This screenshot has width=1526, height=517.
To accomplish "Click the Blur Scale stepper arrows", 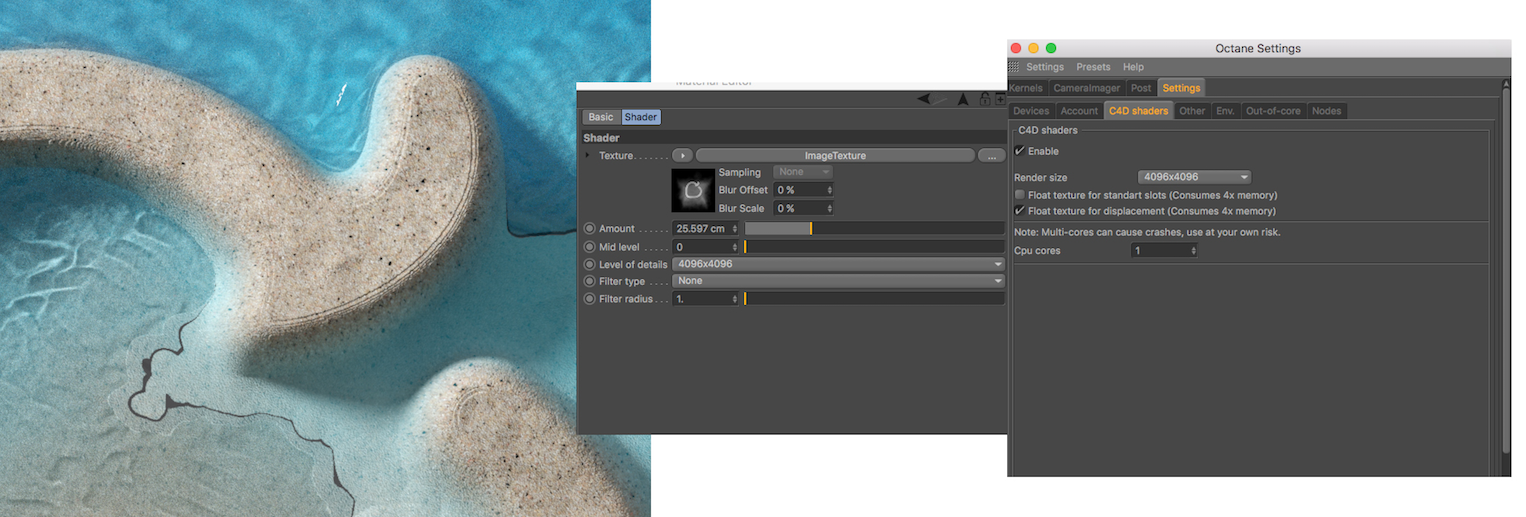I will tap(830, 208).
